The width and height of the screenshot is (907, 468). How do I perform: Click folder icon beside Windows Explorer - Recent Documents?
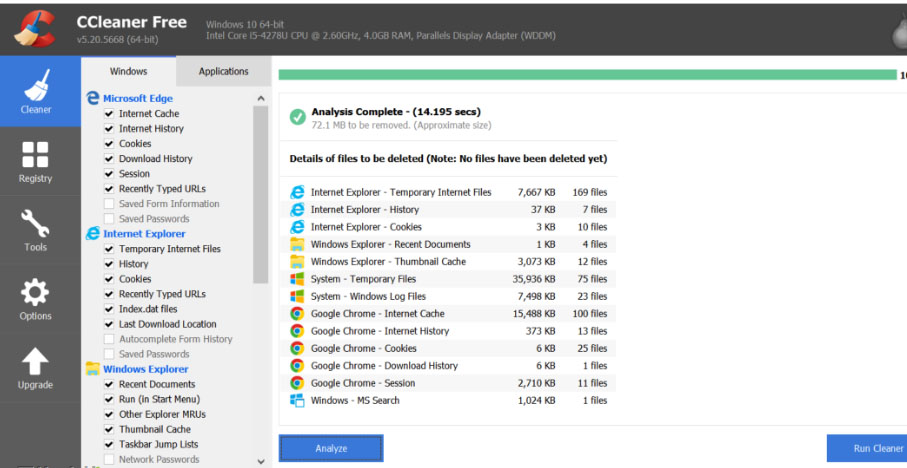297,244
